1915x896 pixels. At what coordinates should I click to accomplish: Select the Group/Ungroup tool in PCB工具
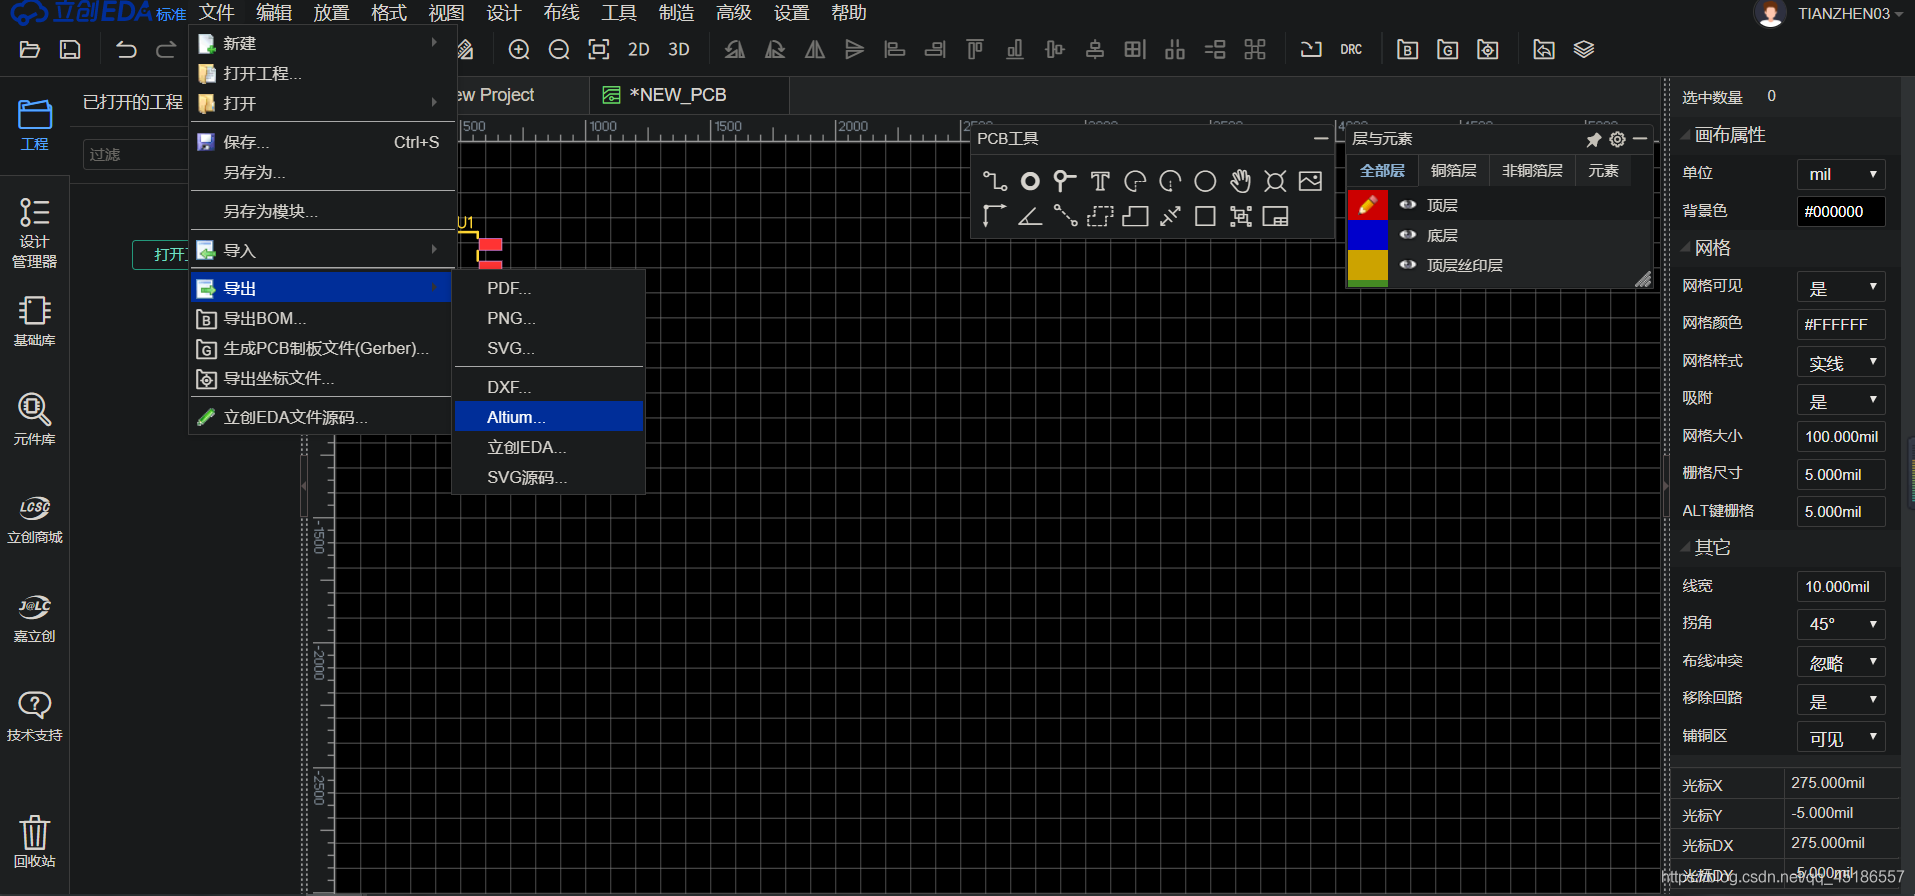[x=1240, y=216]
